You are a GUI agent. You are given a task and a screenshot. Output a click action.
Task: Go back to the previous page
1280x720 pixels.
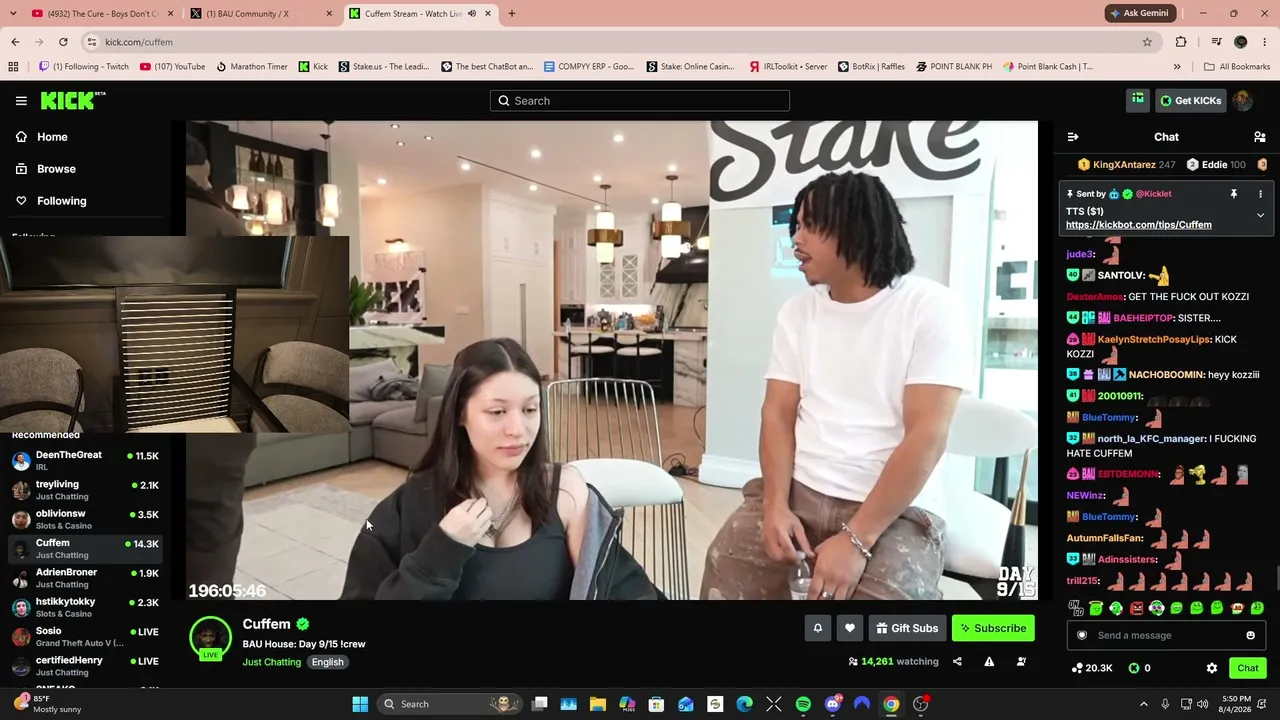pyautogui.click(x=15, y=42)
